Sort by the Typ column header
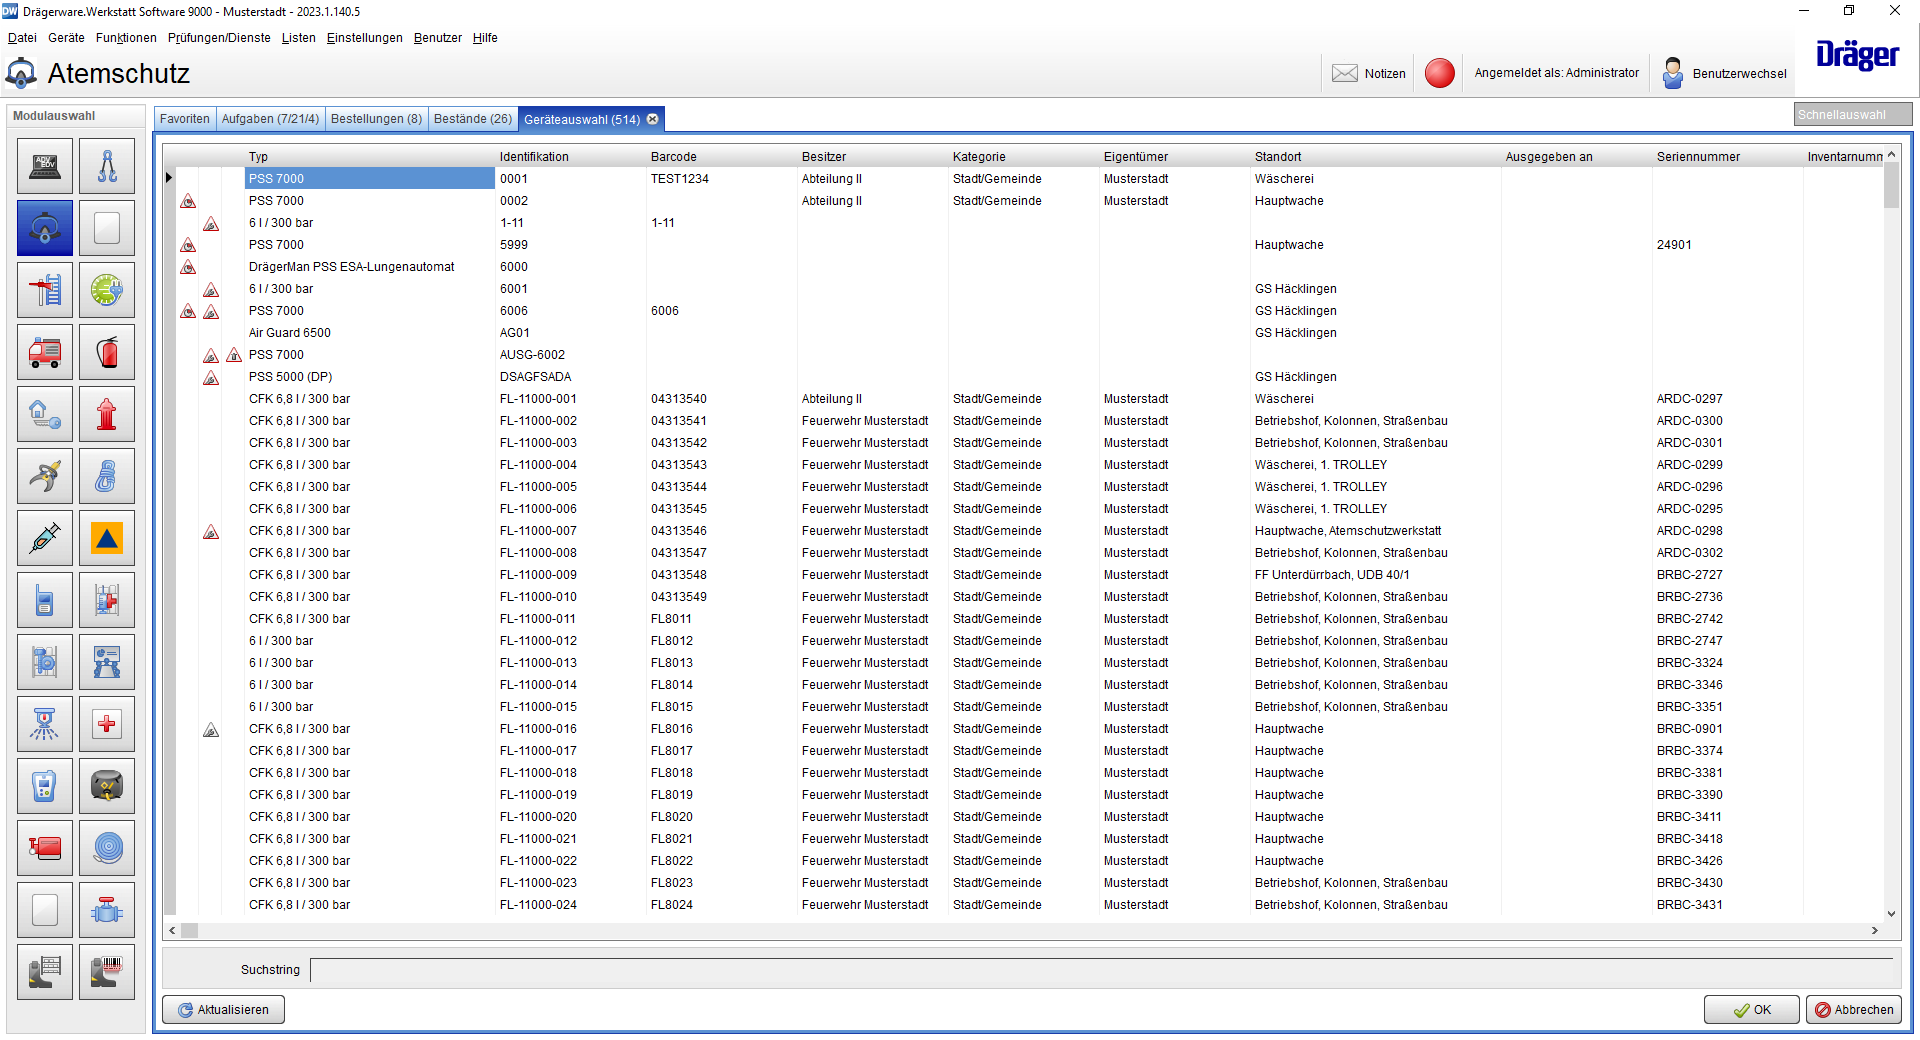Viewport: 1920px width, 1040px height. (x=370, y=157)
